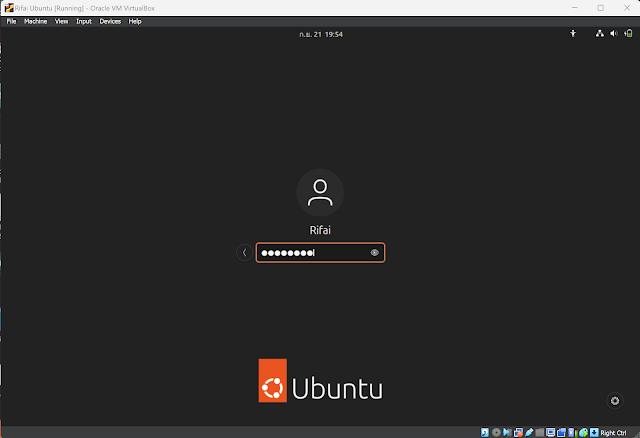
Task: Click the date and time clock
Action: [321, 34]
